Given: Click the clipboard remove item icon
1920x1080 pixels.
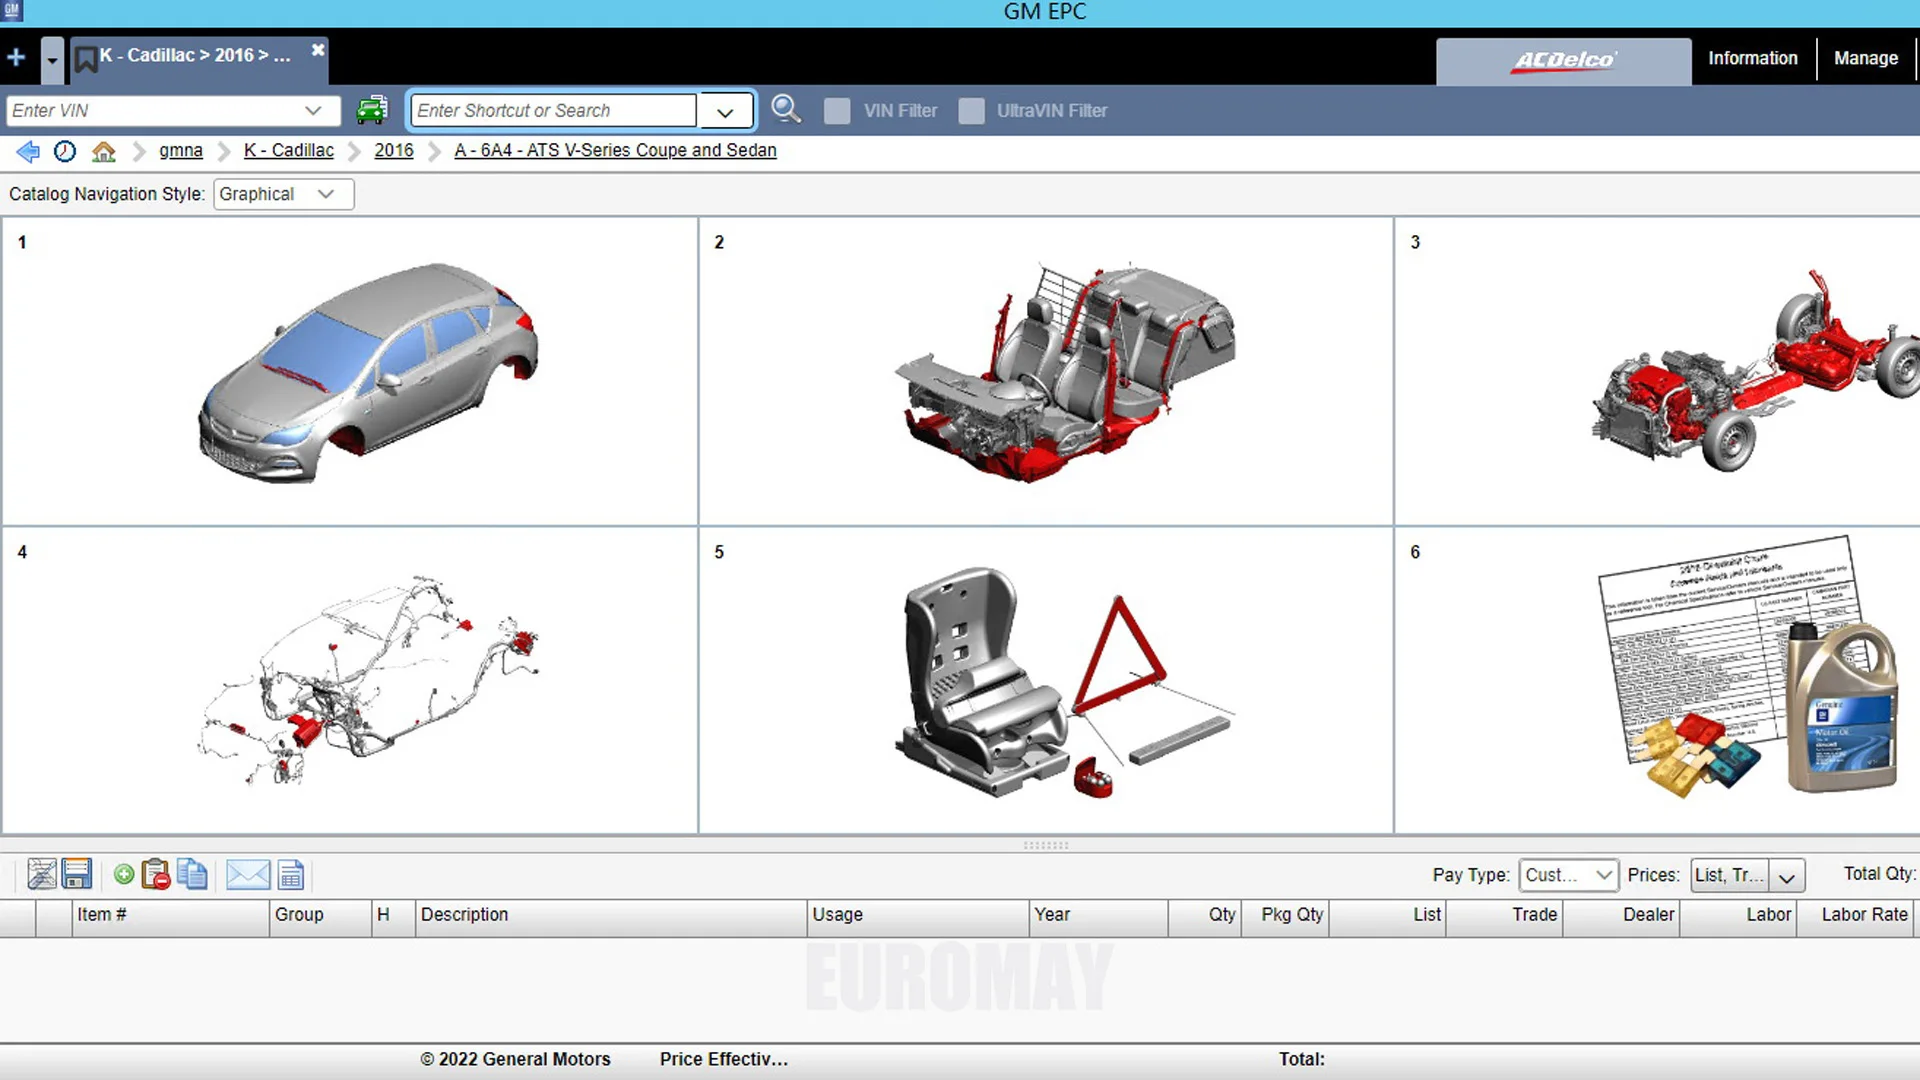Looking at the screenshot, I should click(156, 875).
